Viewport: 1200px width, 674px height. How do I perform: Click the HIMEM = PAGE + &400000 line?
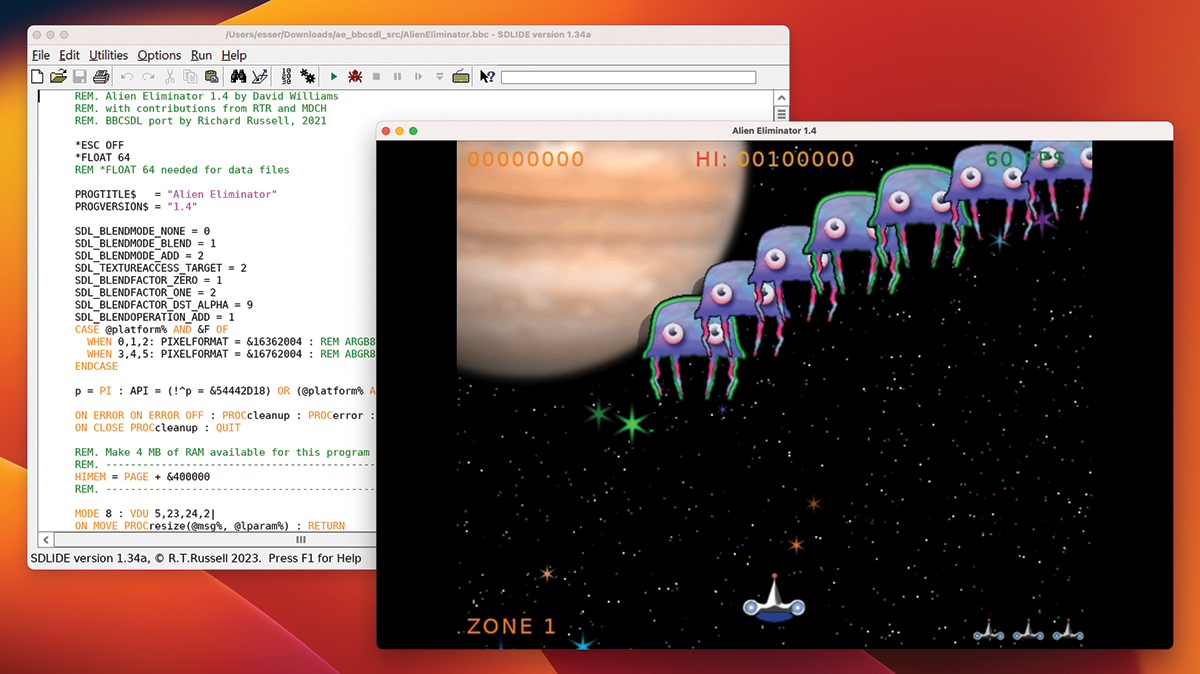(x=142, y=477)
